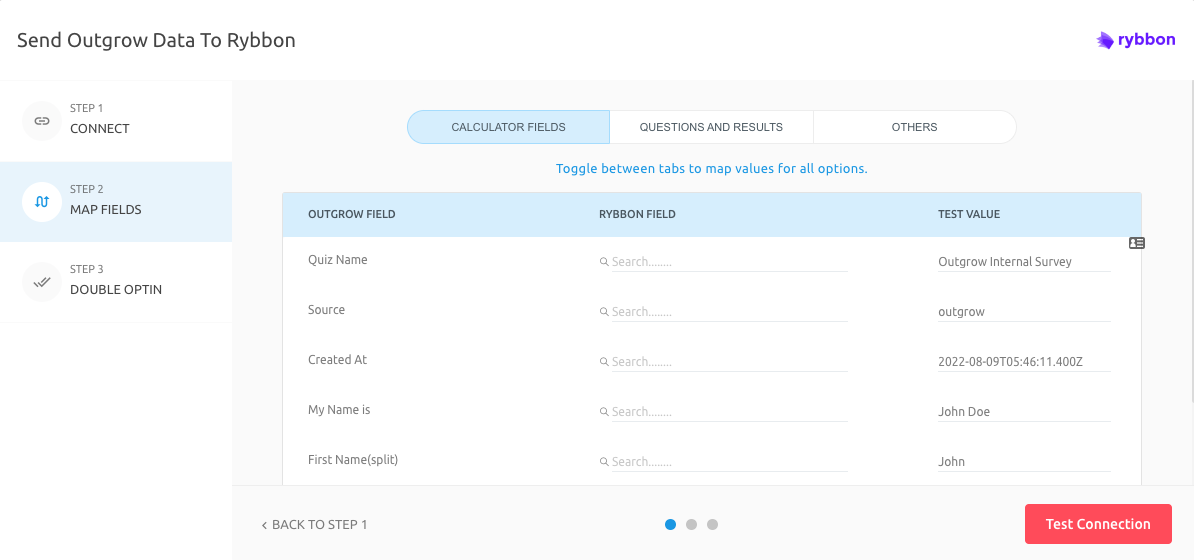This screenshot has height=560, width=1194.
Task: Focus Rybbon field search for Created At
Action: 729,362
